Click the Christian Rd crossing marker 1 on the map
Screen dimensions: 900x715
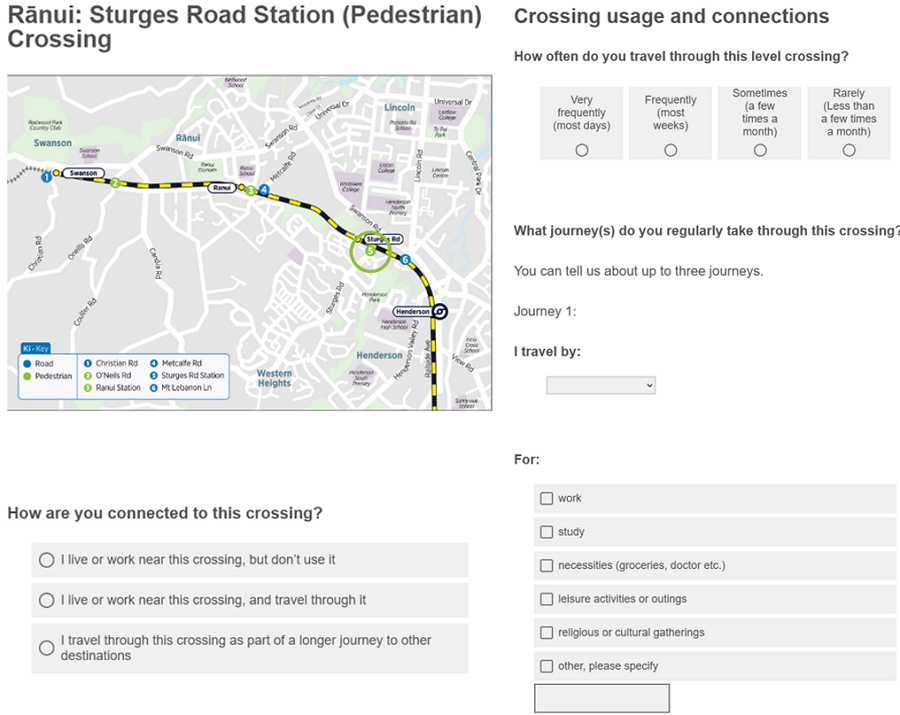[46, 178]
